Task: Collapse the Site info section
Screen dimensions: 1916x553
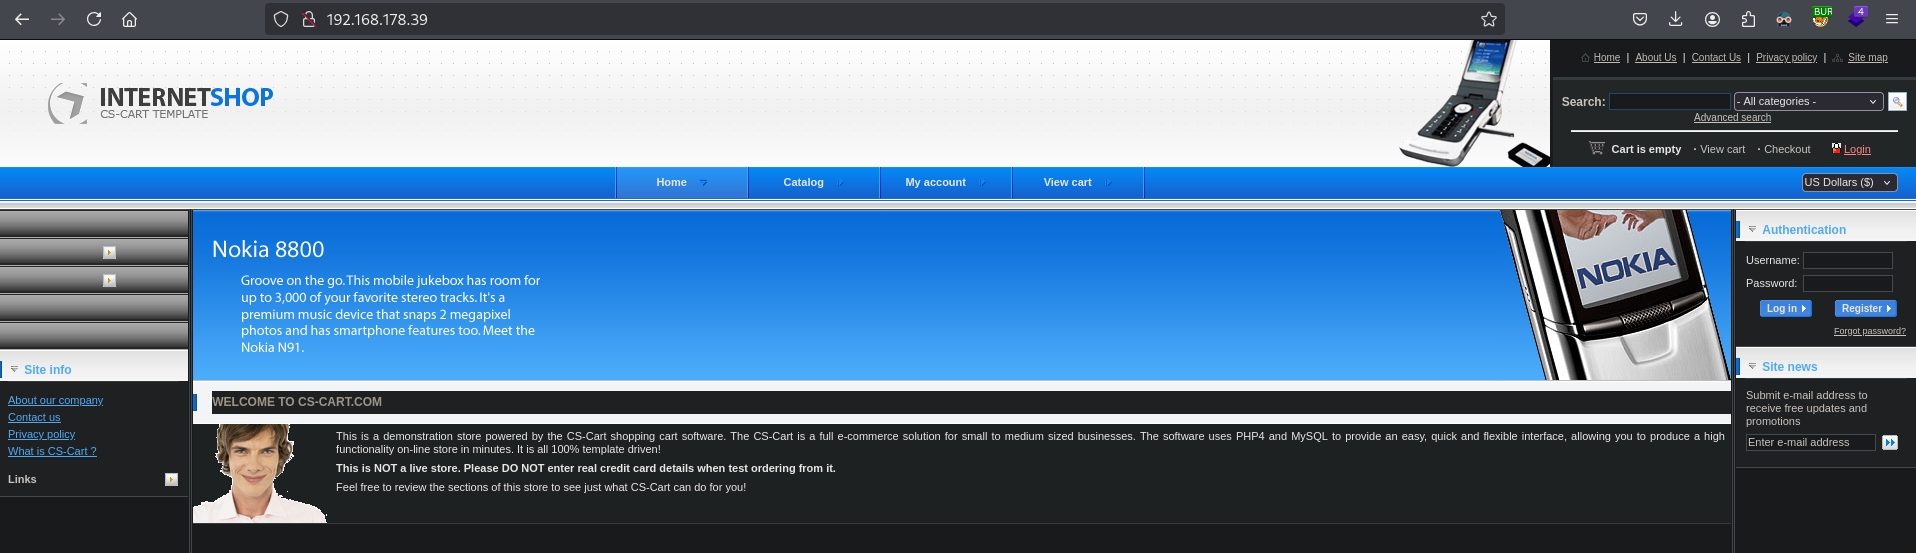Action: tap(15, 369)
